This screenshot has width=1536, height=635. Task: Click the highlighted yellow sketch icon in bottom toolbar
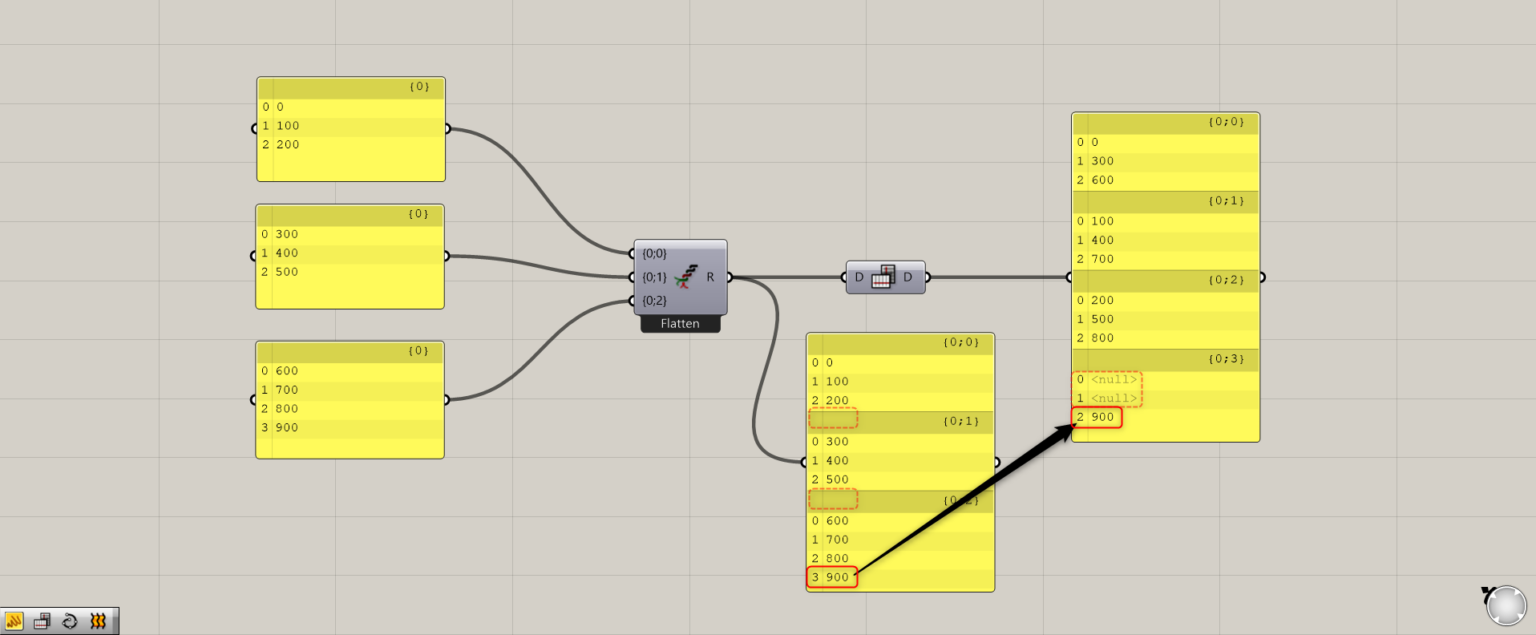pyautogui.click(x=15, y=621)
